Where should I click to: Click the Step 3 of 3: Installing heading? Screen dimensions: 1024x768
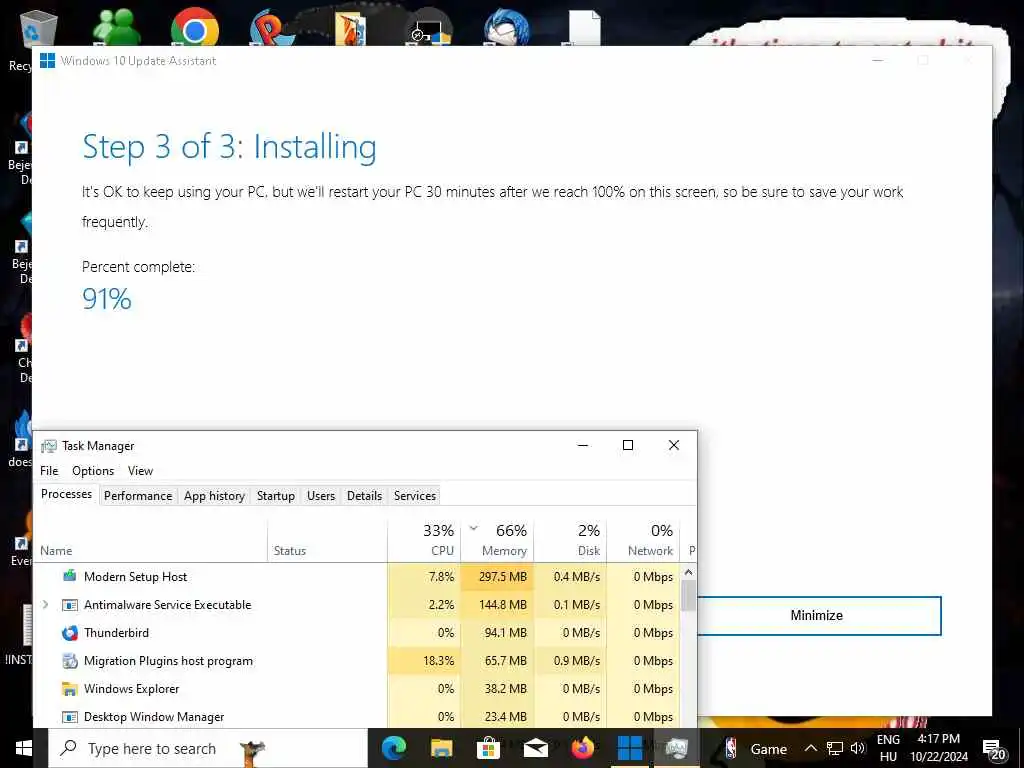(229, 147)
